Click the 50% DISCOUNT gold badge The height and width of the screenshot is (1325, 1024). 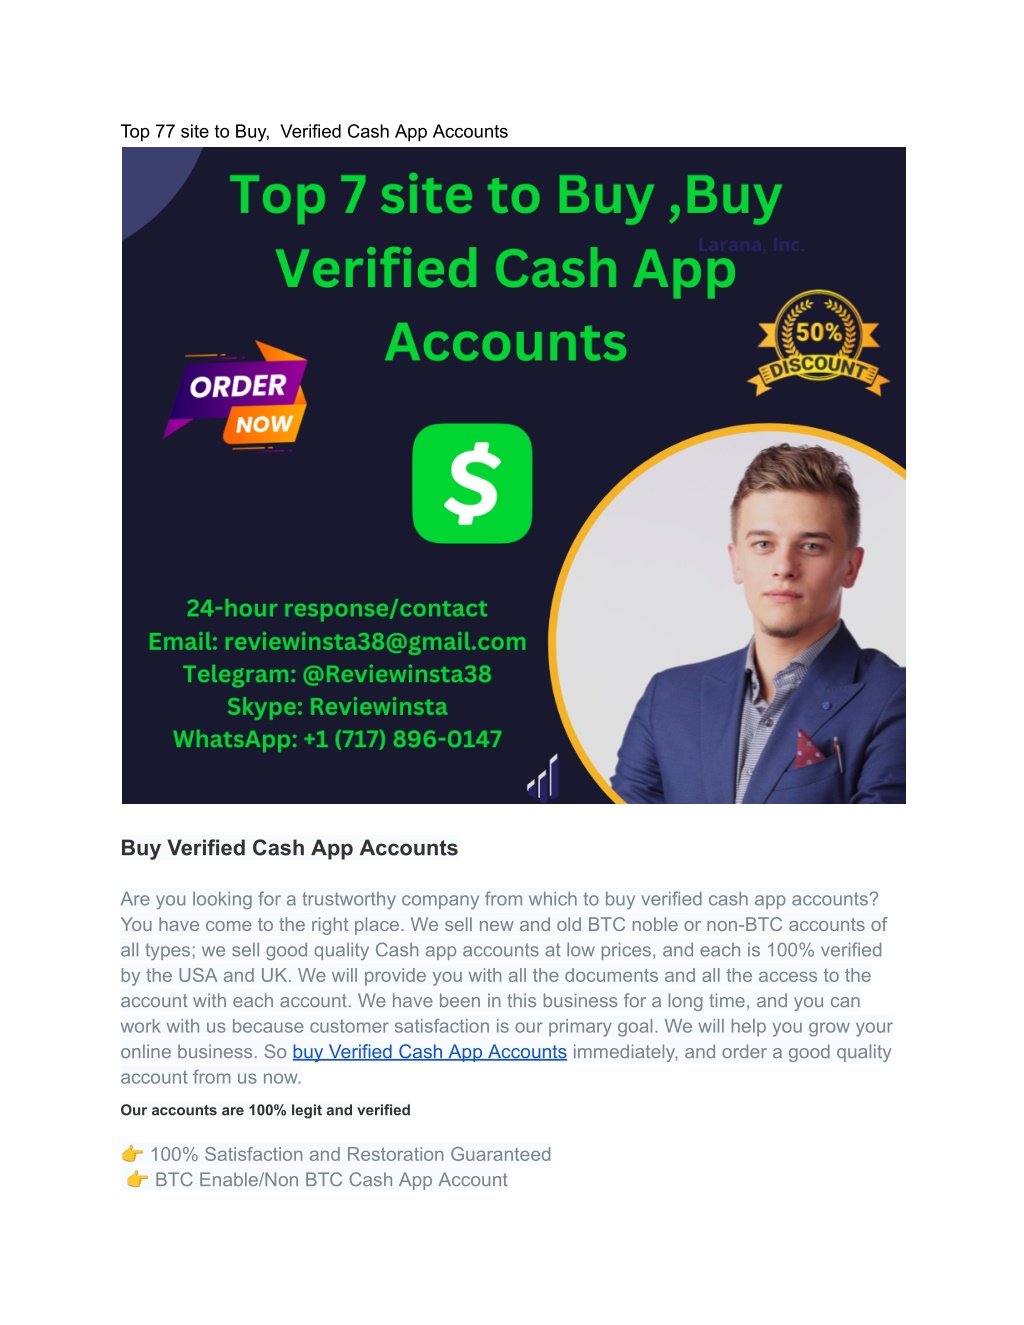[x=818, y=344]
